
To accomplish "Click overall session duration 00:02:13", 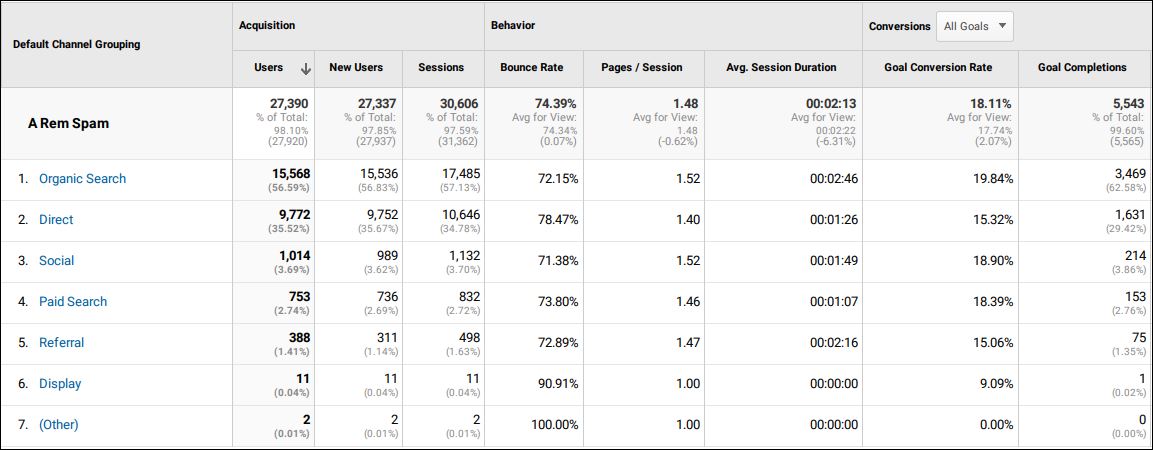I will (x=832, y=104).
